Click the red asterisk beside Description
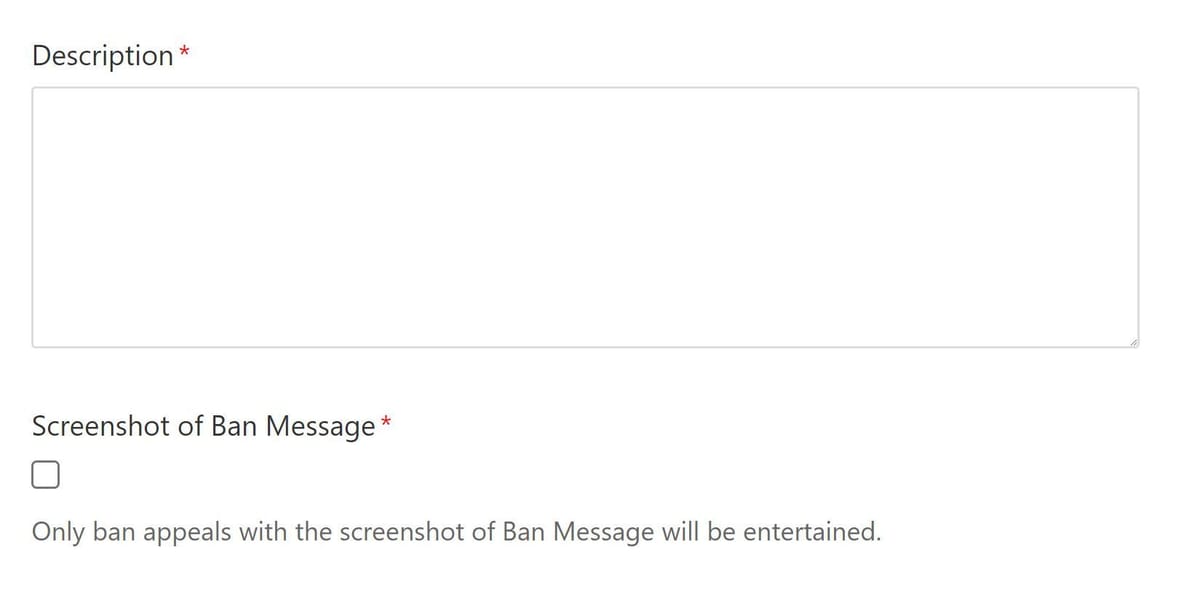The width and height of the screenshot is (1200, 605). click(185, 51)
